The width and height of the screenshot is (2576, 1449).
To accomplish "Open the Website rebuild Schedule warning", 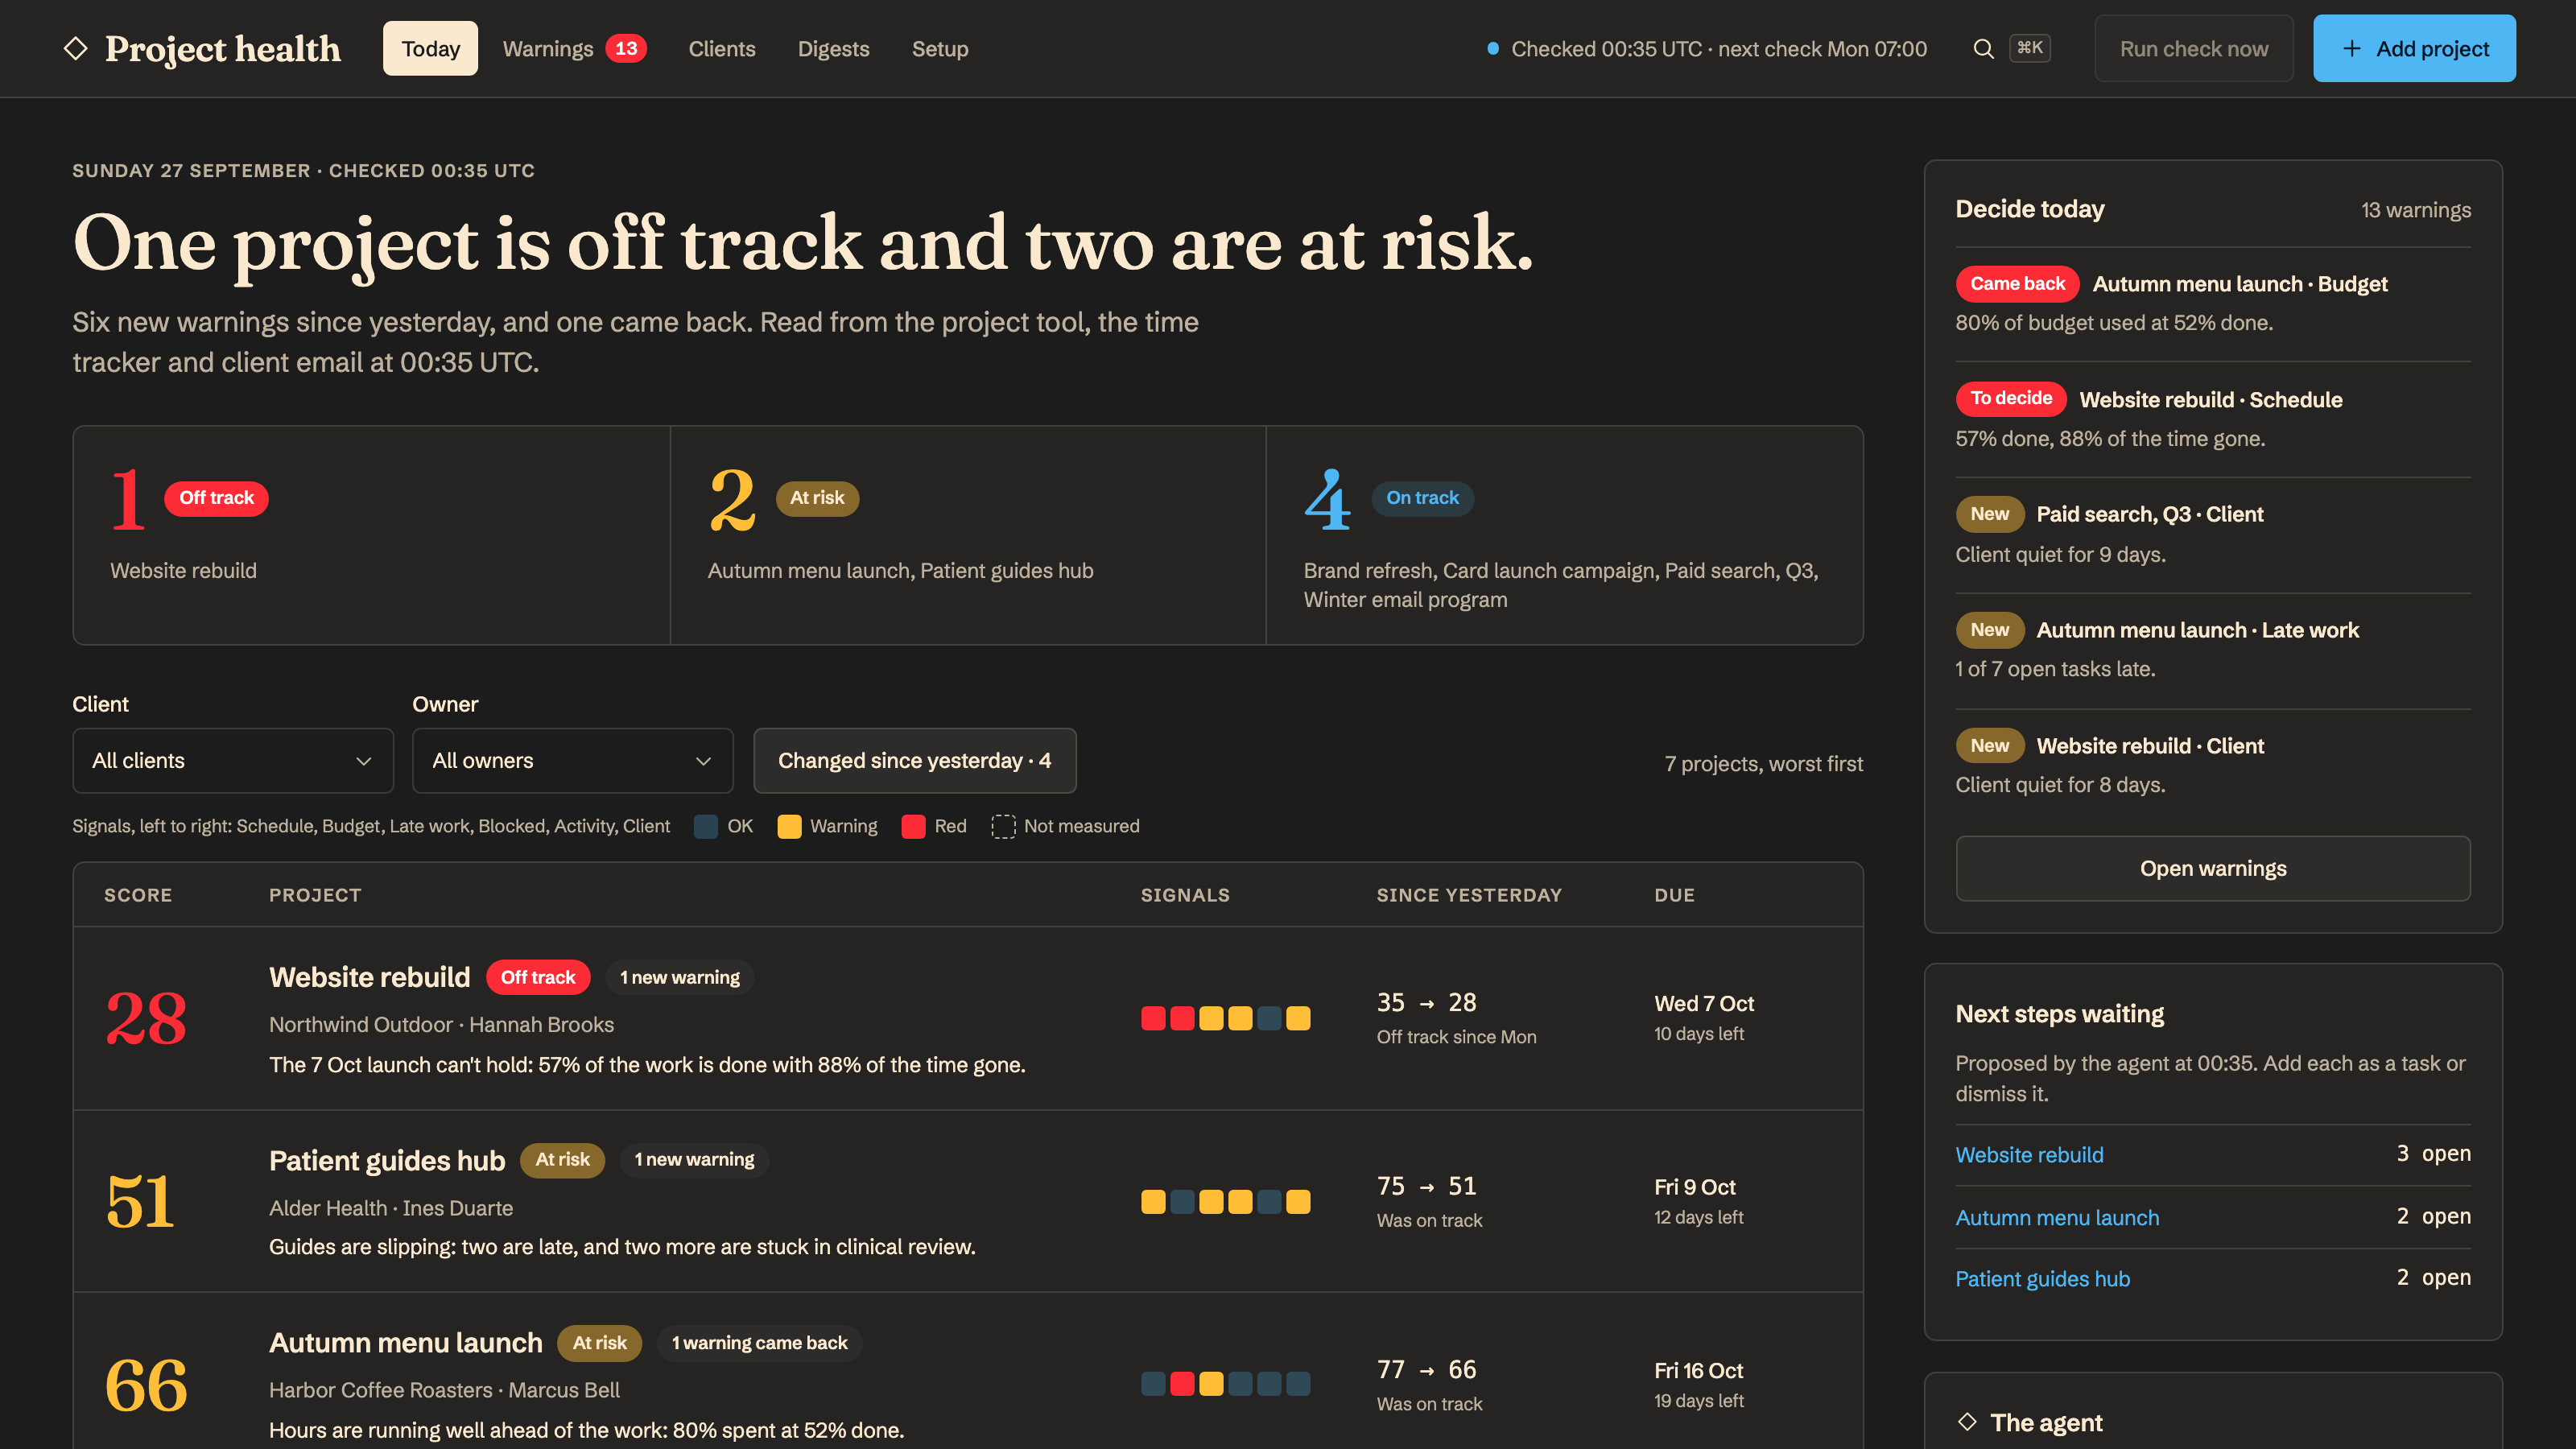I will (2212, 418).
